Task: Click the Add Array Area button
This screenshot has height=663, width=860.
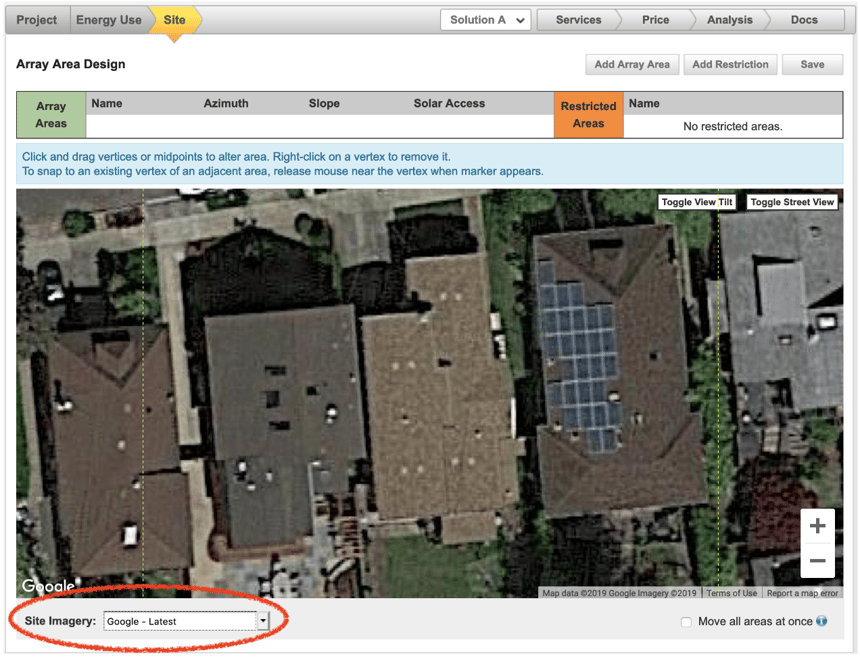Action: [x=632, y=64]
